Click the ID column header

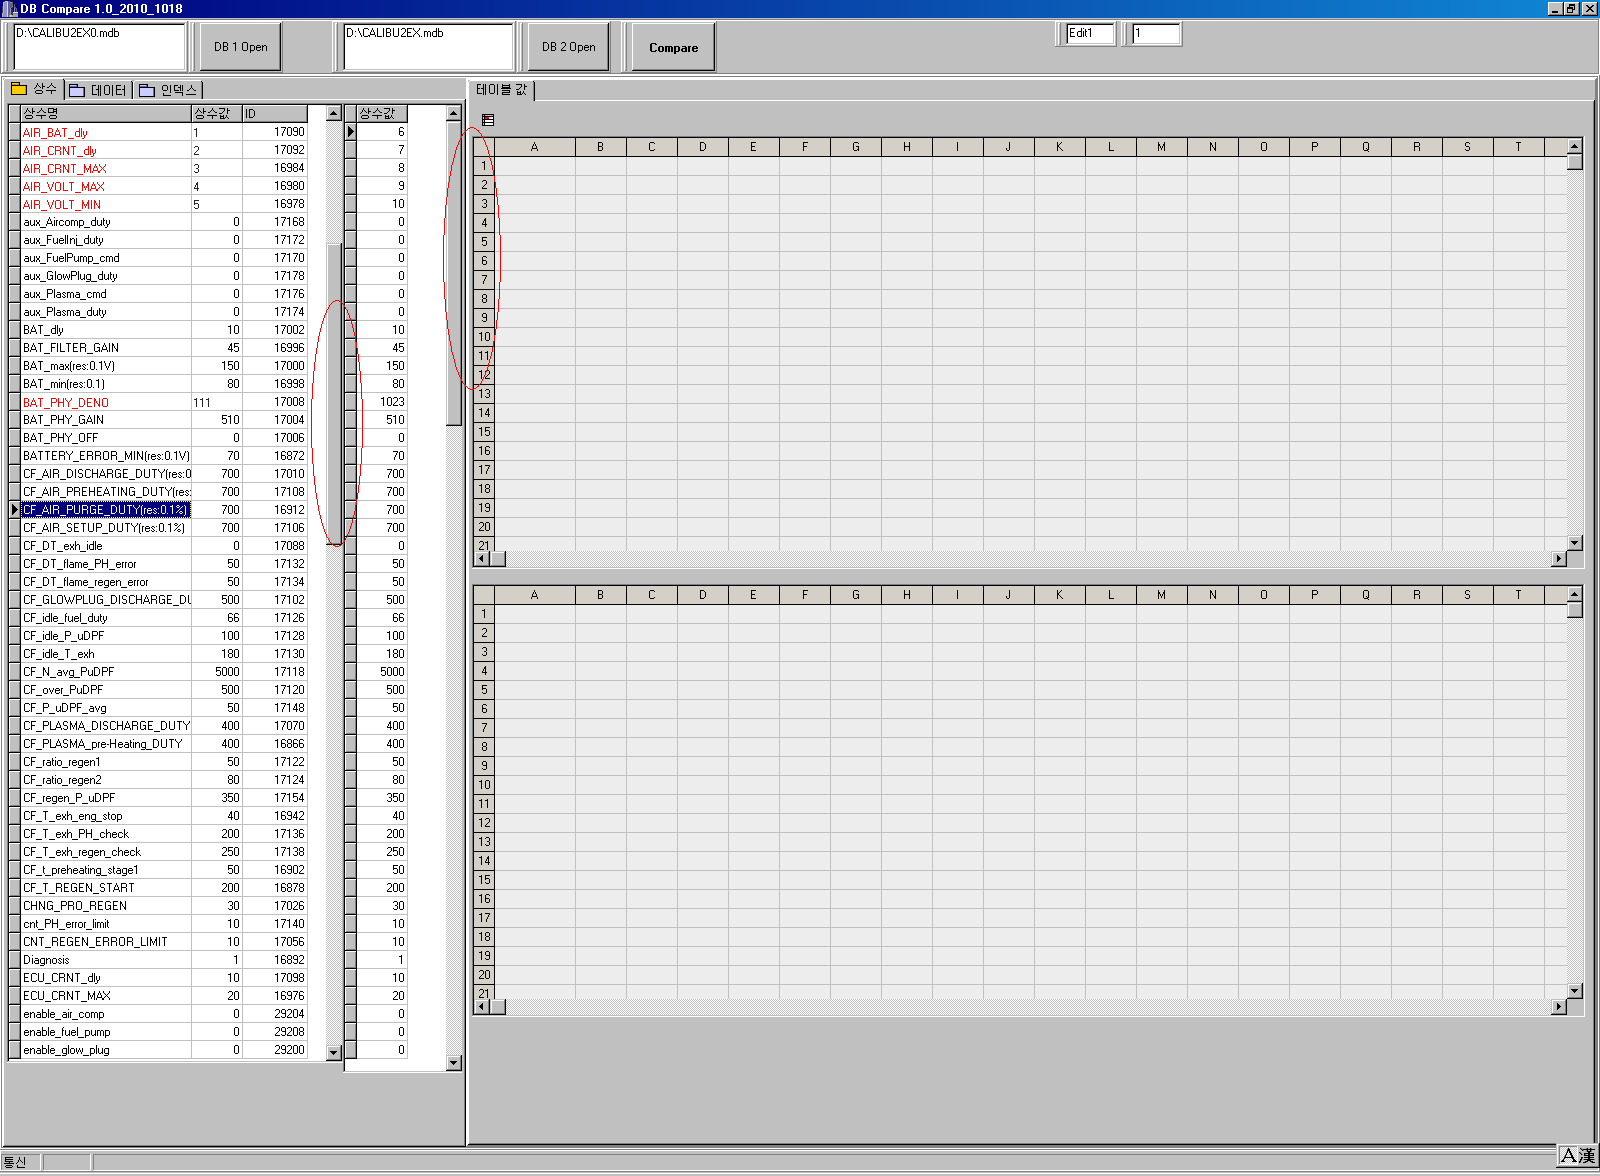pos(274,114)
